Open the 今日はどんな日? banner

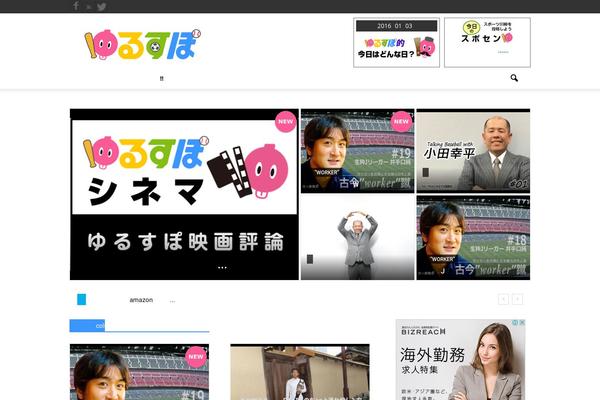396,42
